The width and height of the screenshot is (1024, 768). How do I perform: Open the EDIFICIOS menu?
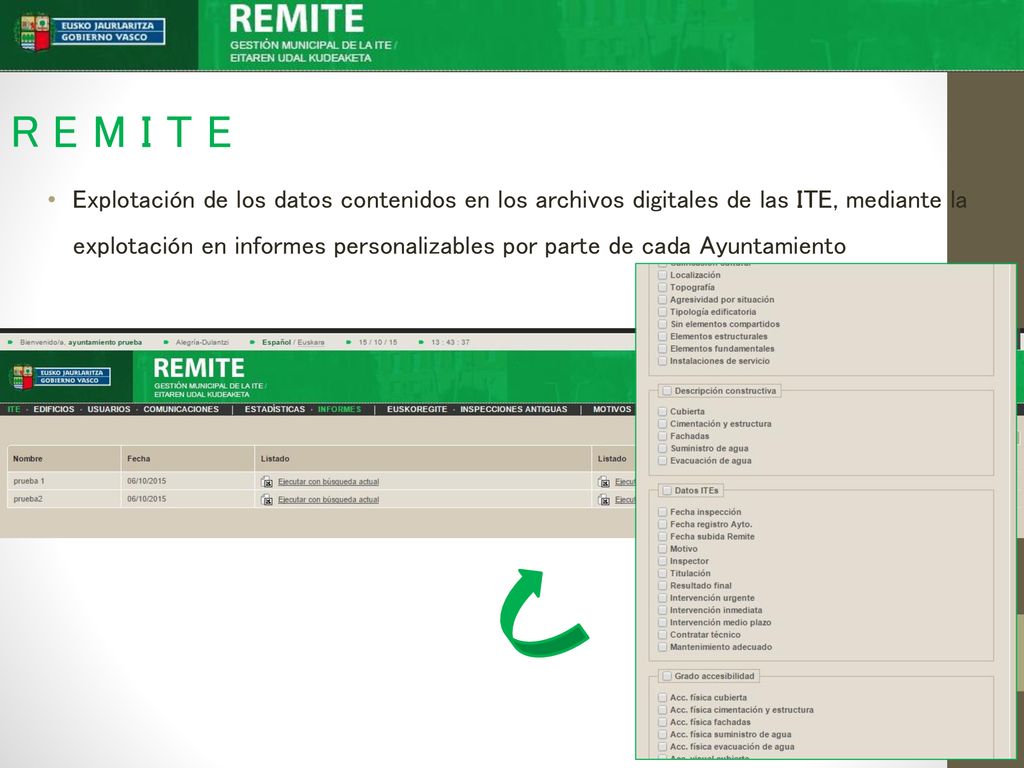click(x=54, y=409)
